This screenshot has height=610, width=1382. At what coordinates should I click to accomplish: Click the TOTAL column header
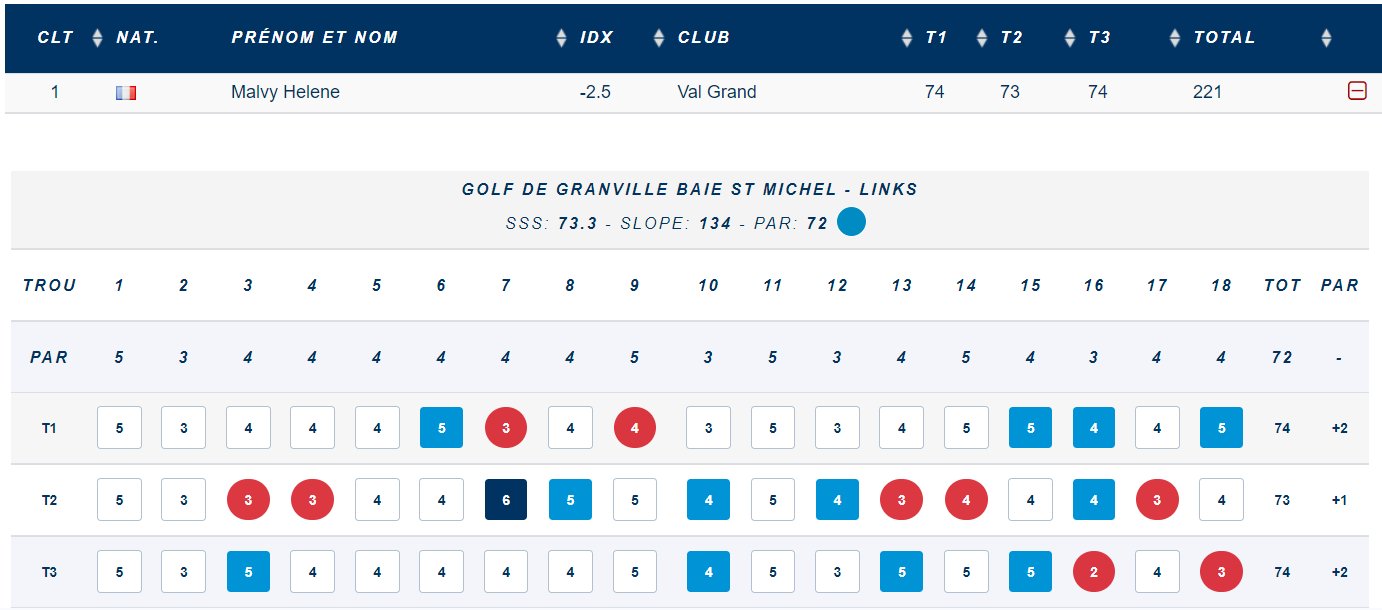pos(1224,38)
